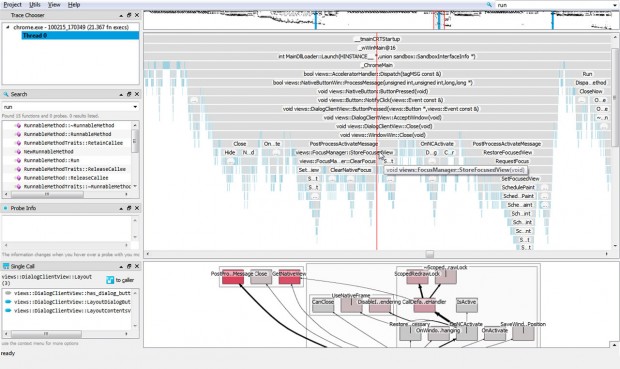Select the red PostPro..Message graph node

coord(232,277)
